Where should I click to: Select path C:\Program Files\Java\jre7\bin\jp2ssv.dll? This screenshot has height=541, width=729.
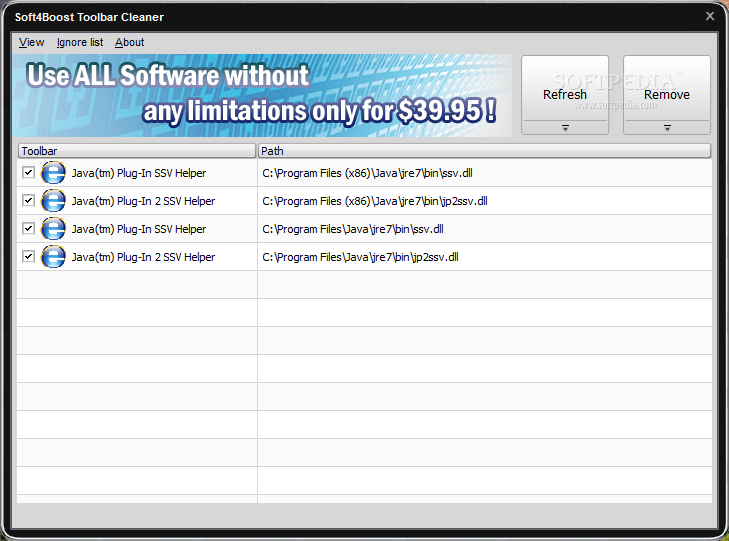[x=360, y=257]
